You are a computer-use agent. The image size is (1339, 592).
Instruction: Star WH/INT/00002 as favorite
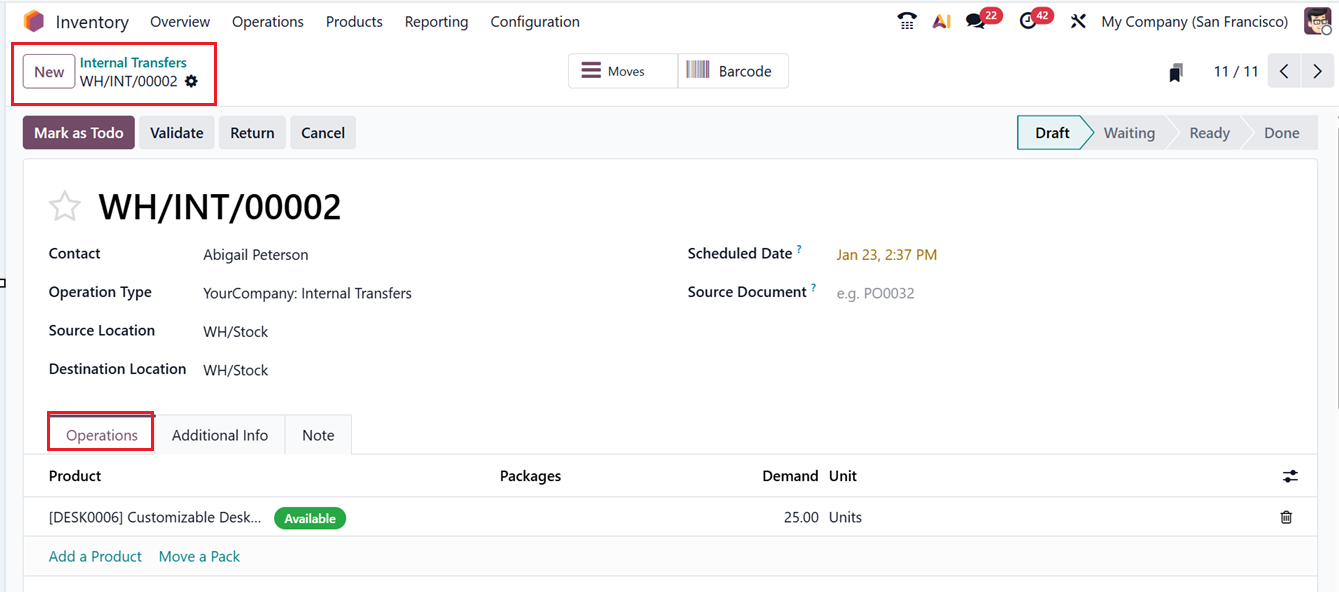pos(64,205)
